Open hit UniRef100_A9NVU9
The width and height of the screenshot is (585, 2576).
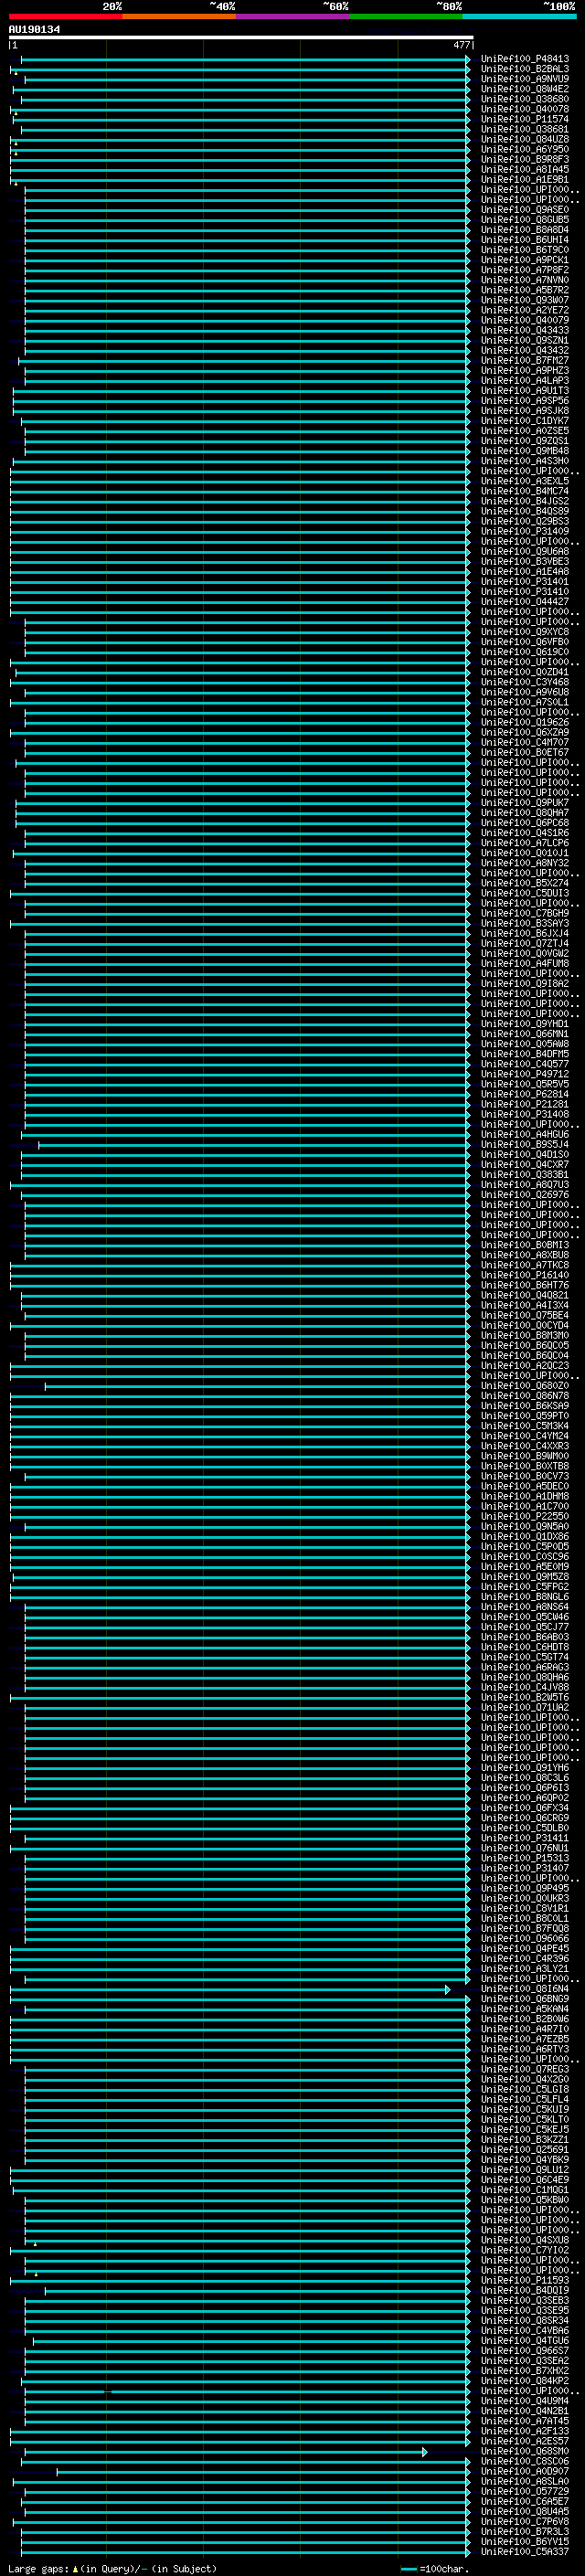click(x=525, y=79)
